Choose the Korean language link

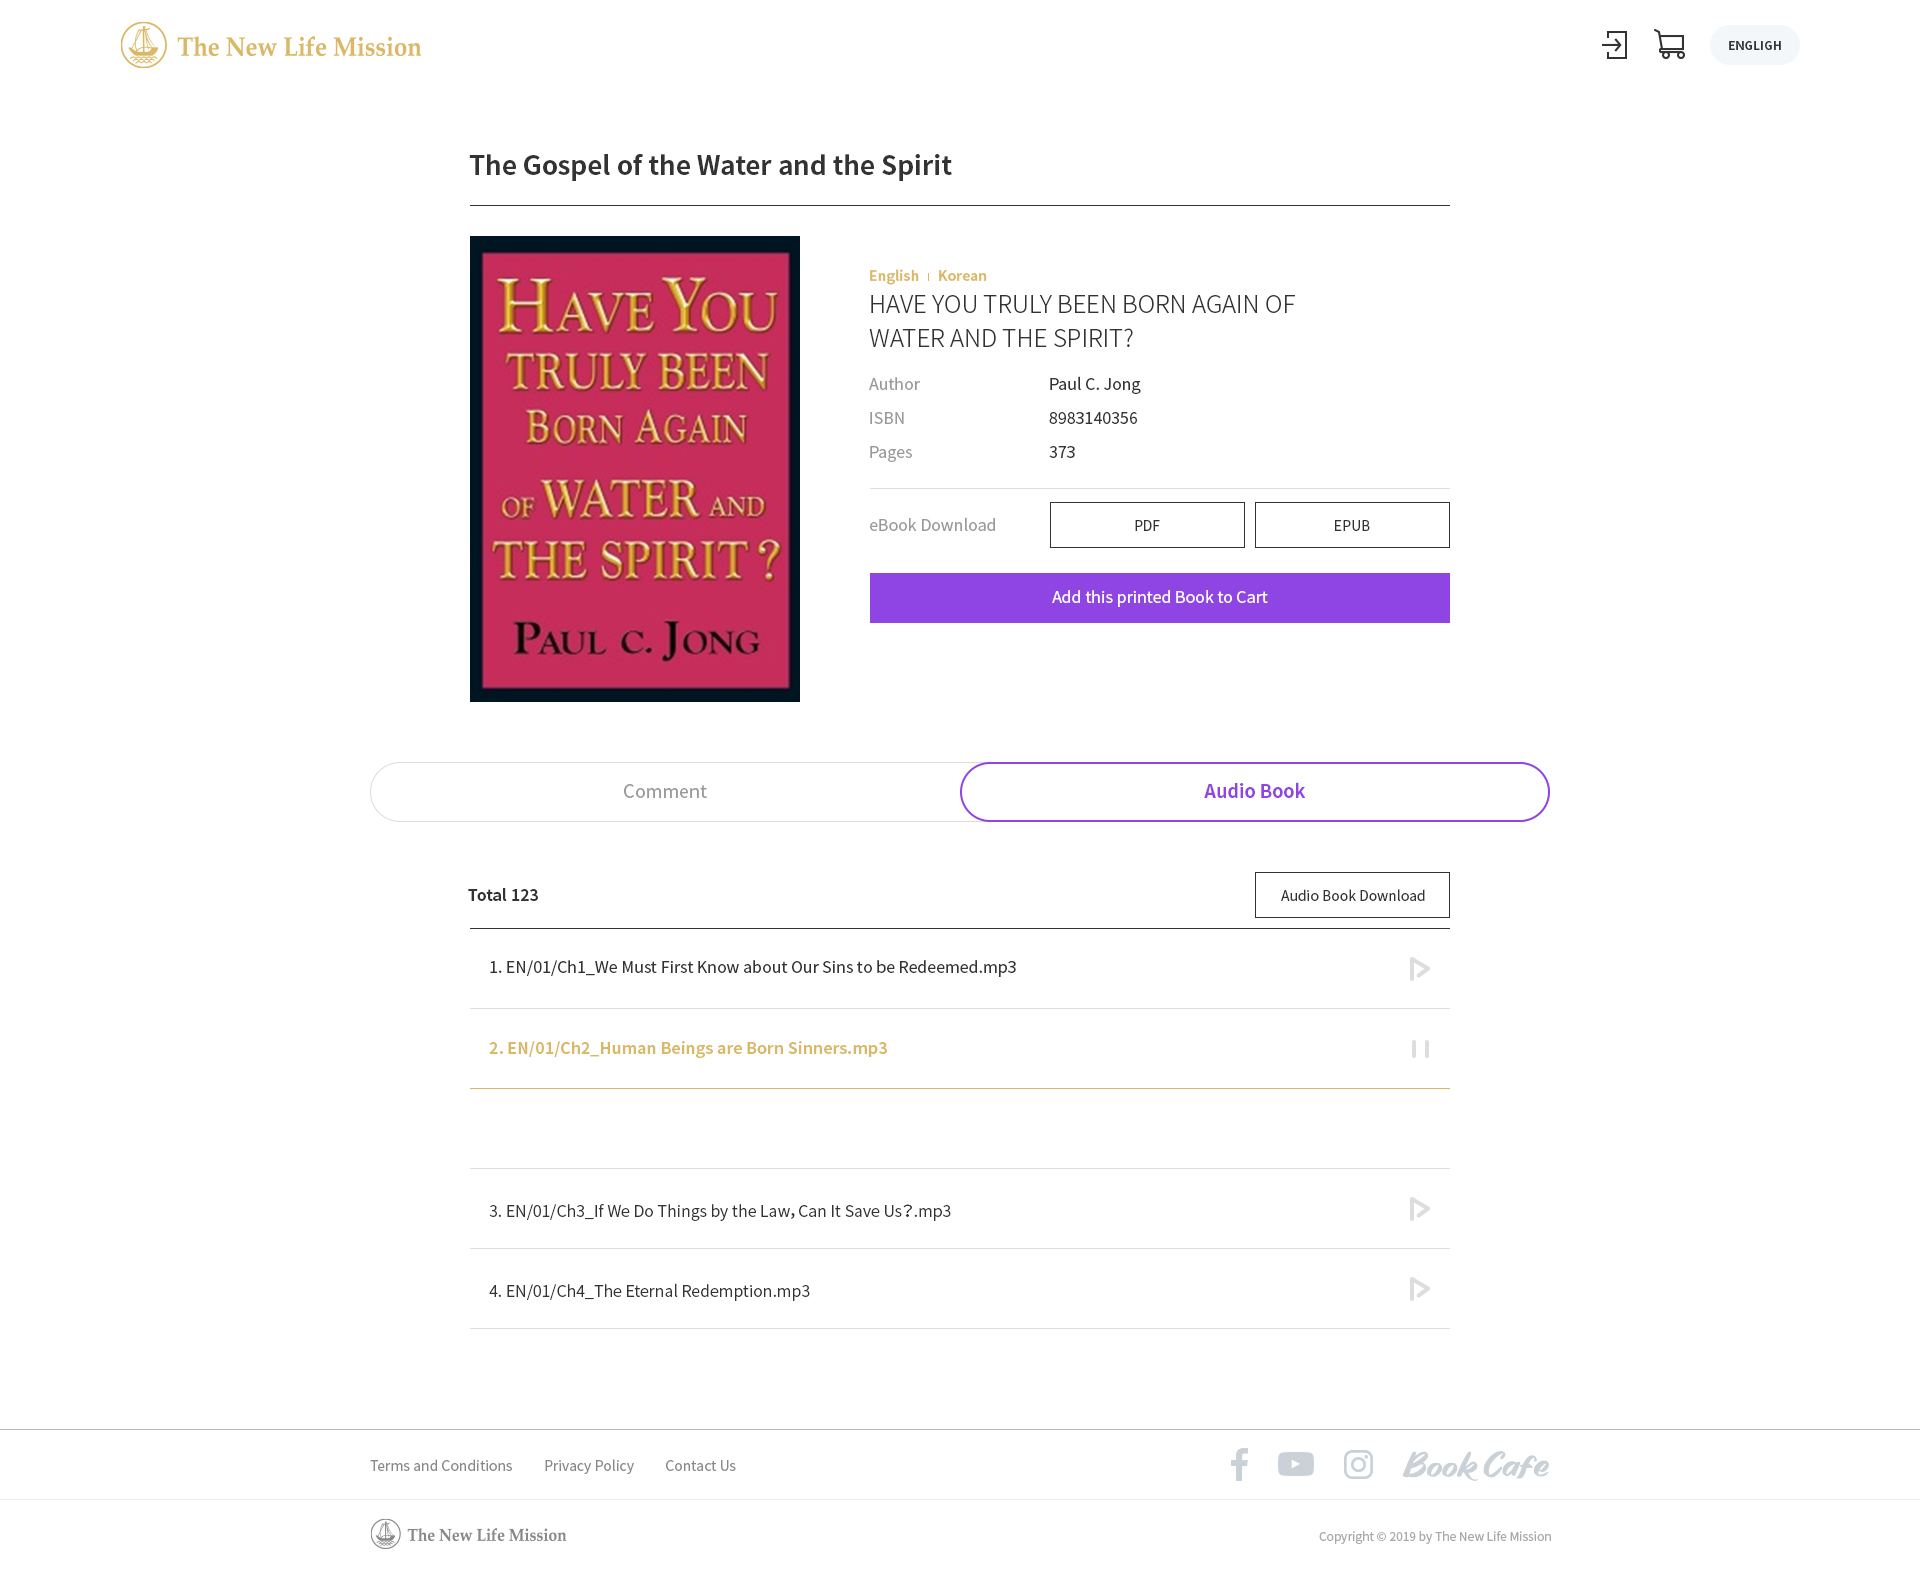(x=962, y=276)
